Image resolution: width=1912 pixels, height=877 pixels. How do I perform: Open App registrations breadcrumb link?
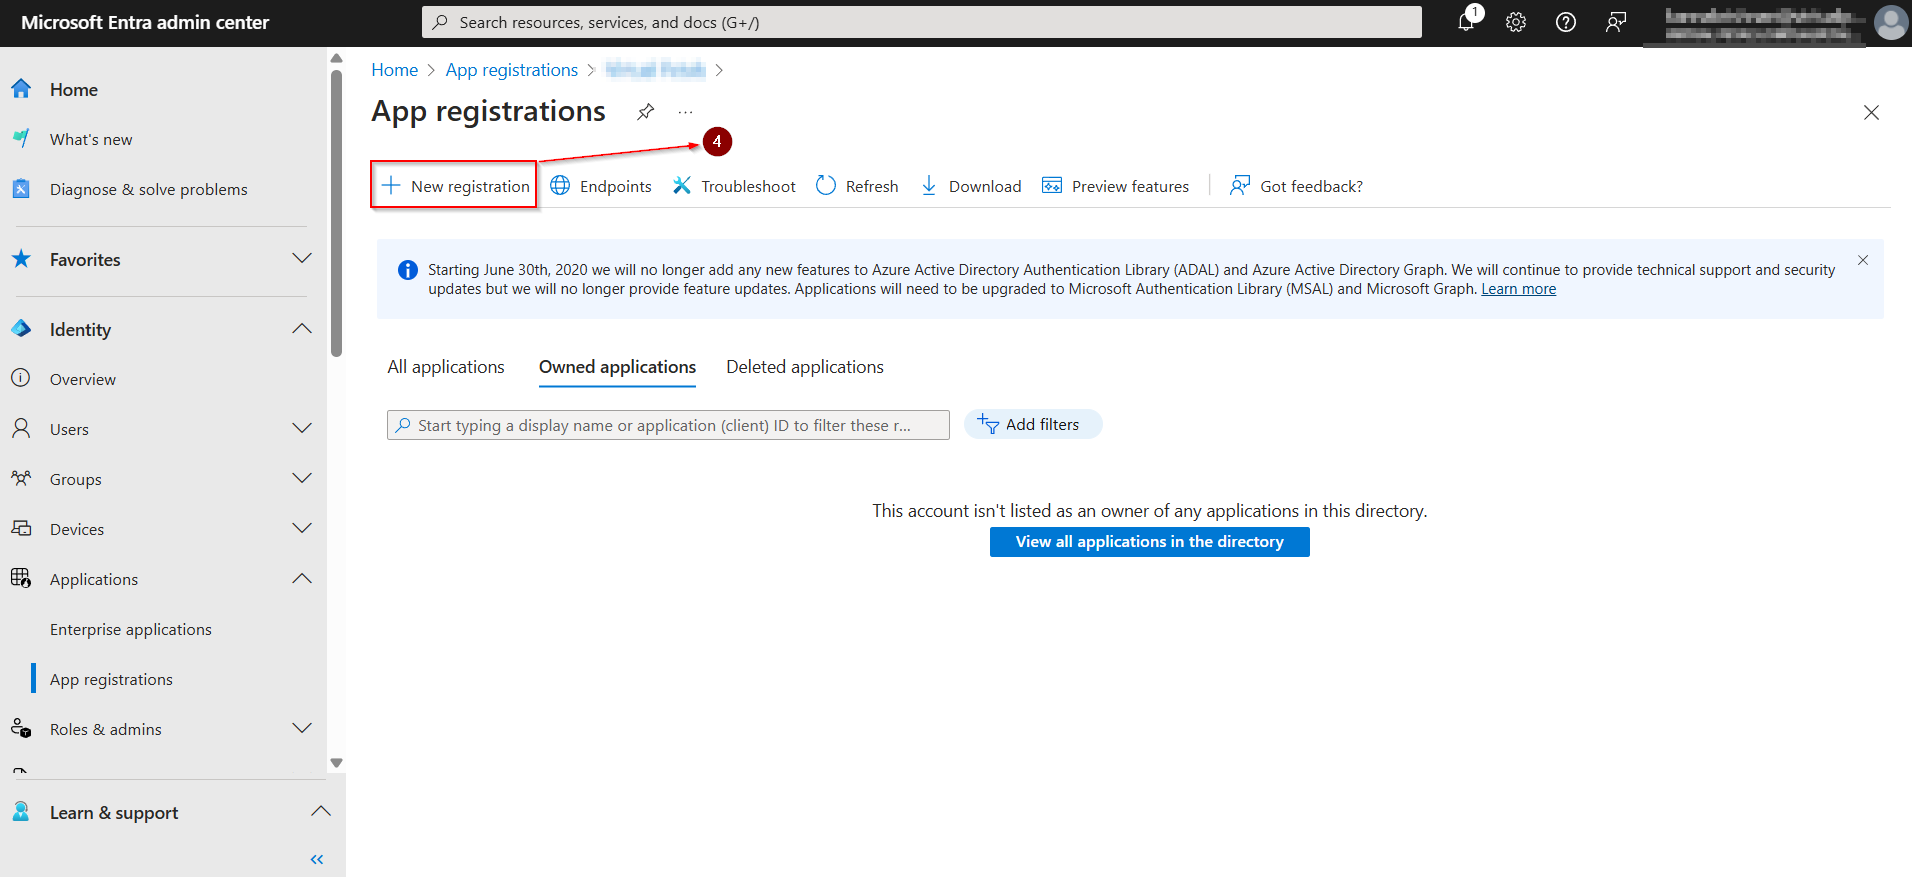511,70
